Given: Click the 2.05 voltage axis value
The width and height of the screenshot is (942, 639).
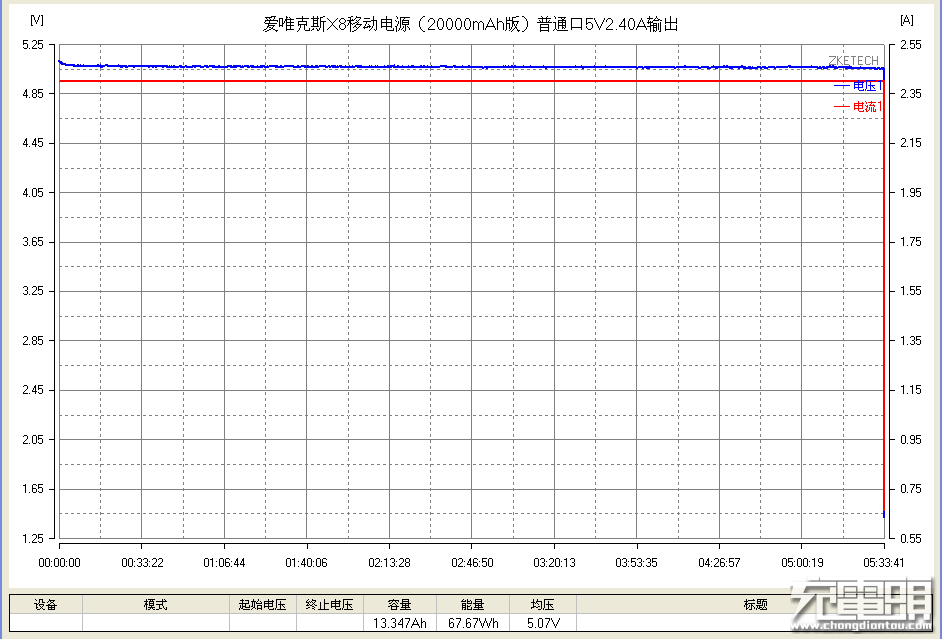Looking at the screenshot, I should coord(33,440).
